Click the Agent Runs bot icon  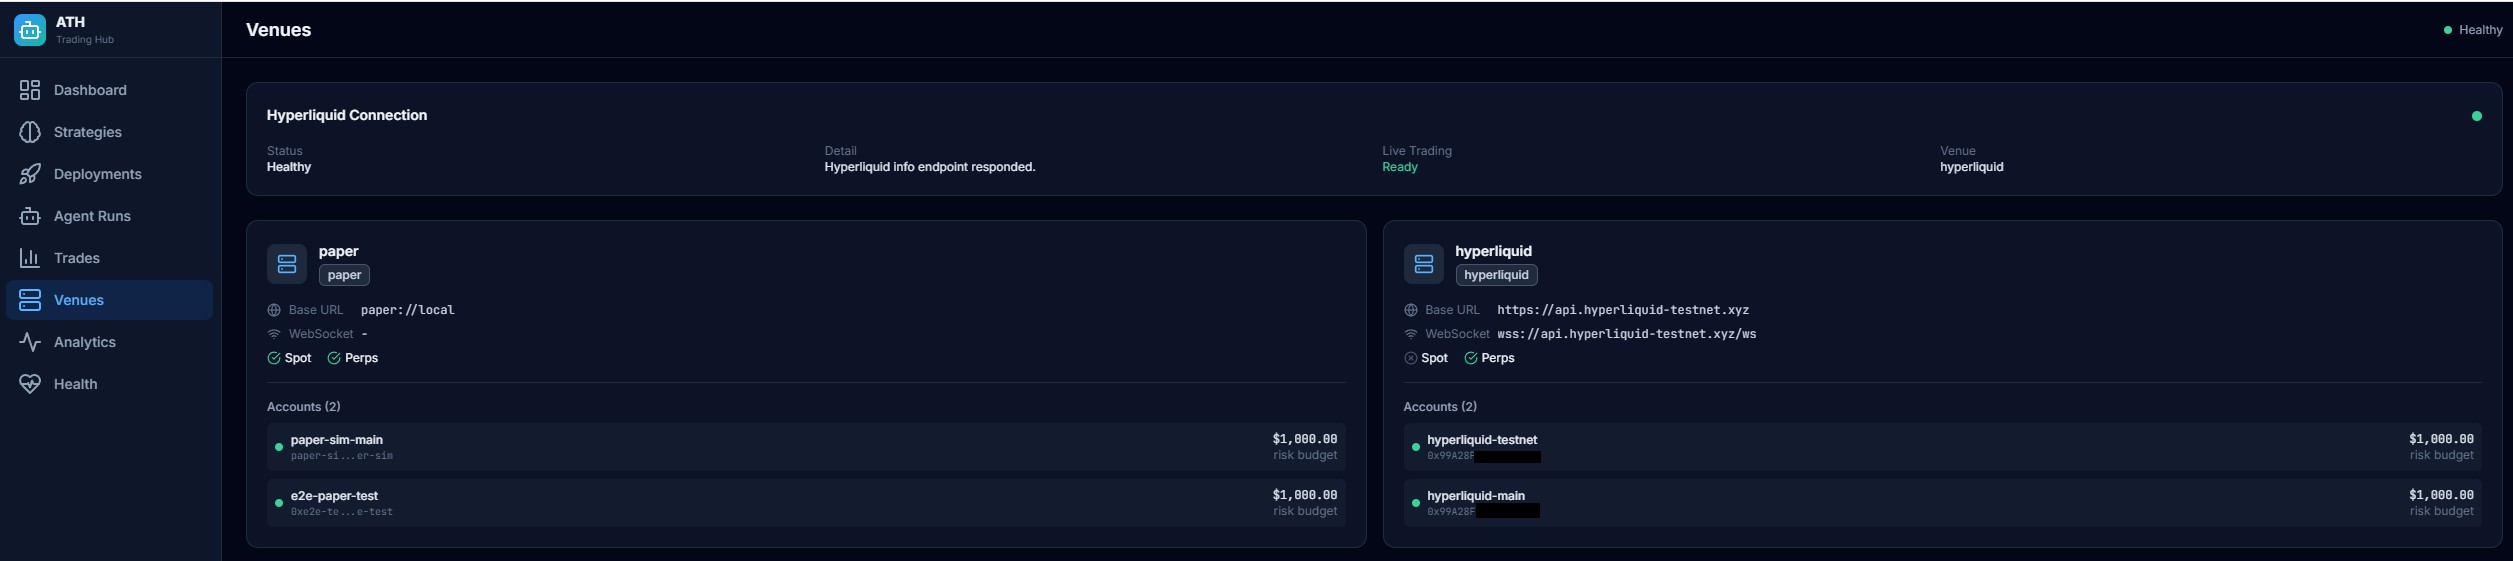tap(30, 216)
